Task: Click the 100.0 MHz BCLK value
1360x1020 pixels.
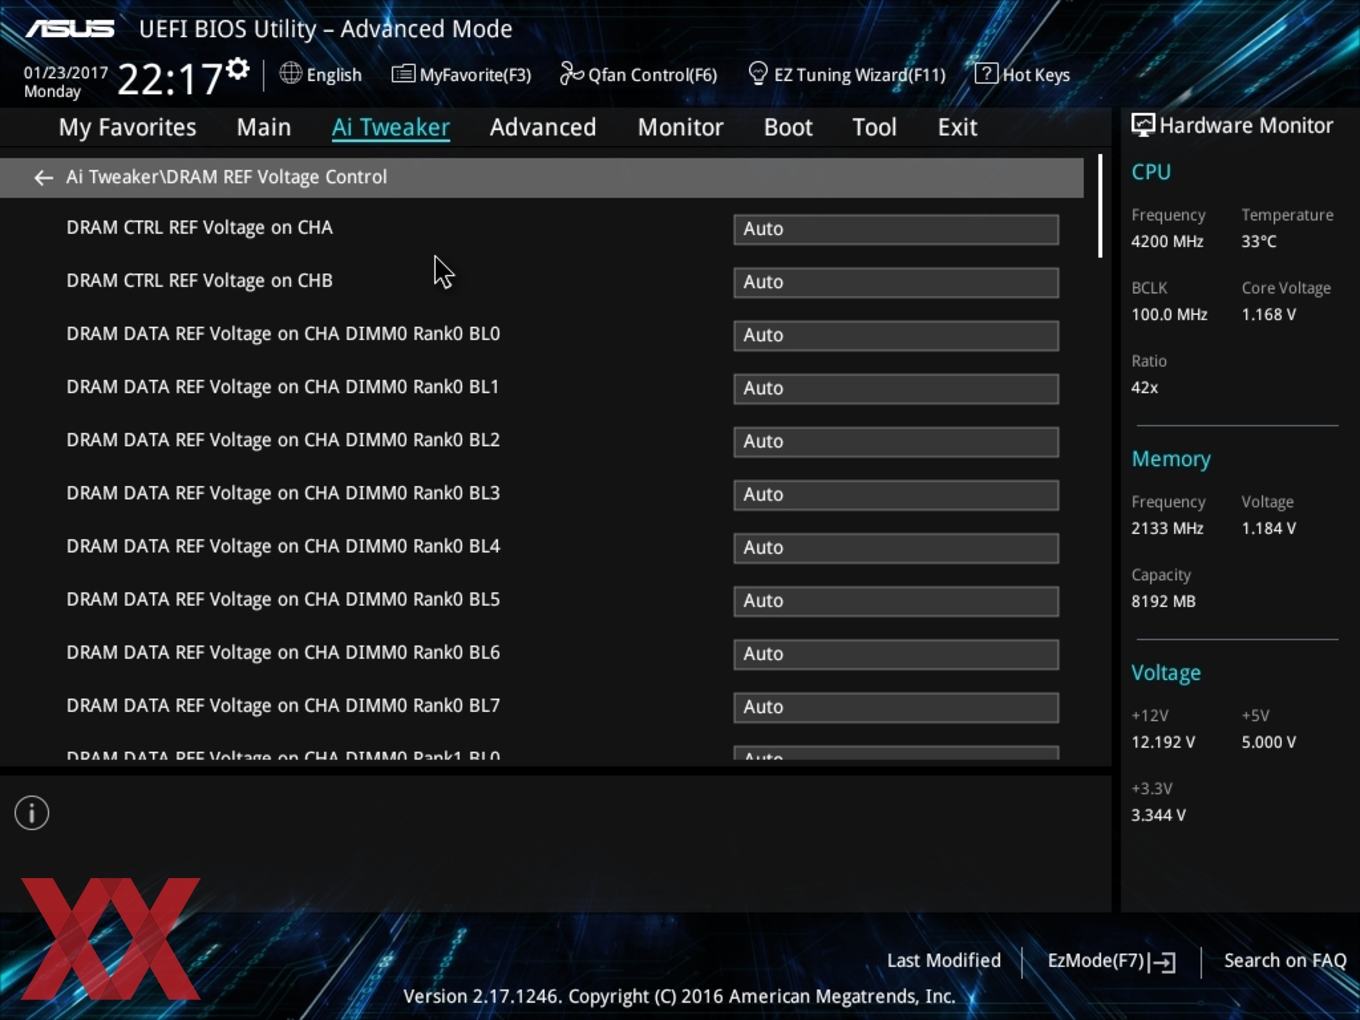Action: click(1169, 314)
